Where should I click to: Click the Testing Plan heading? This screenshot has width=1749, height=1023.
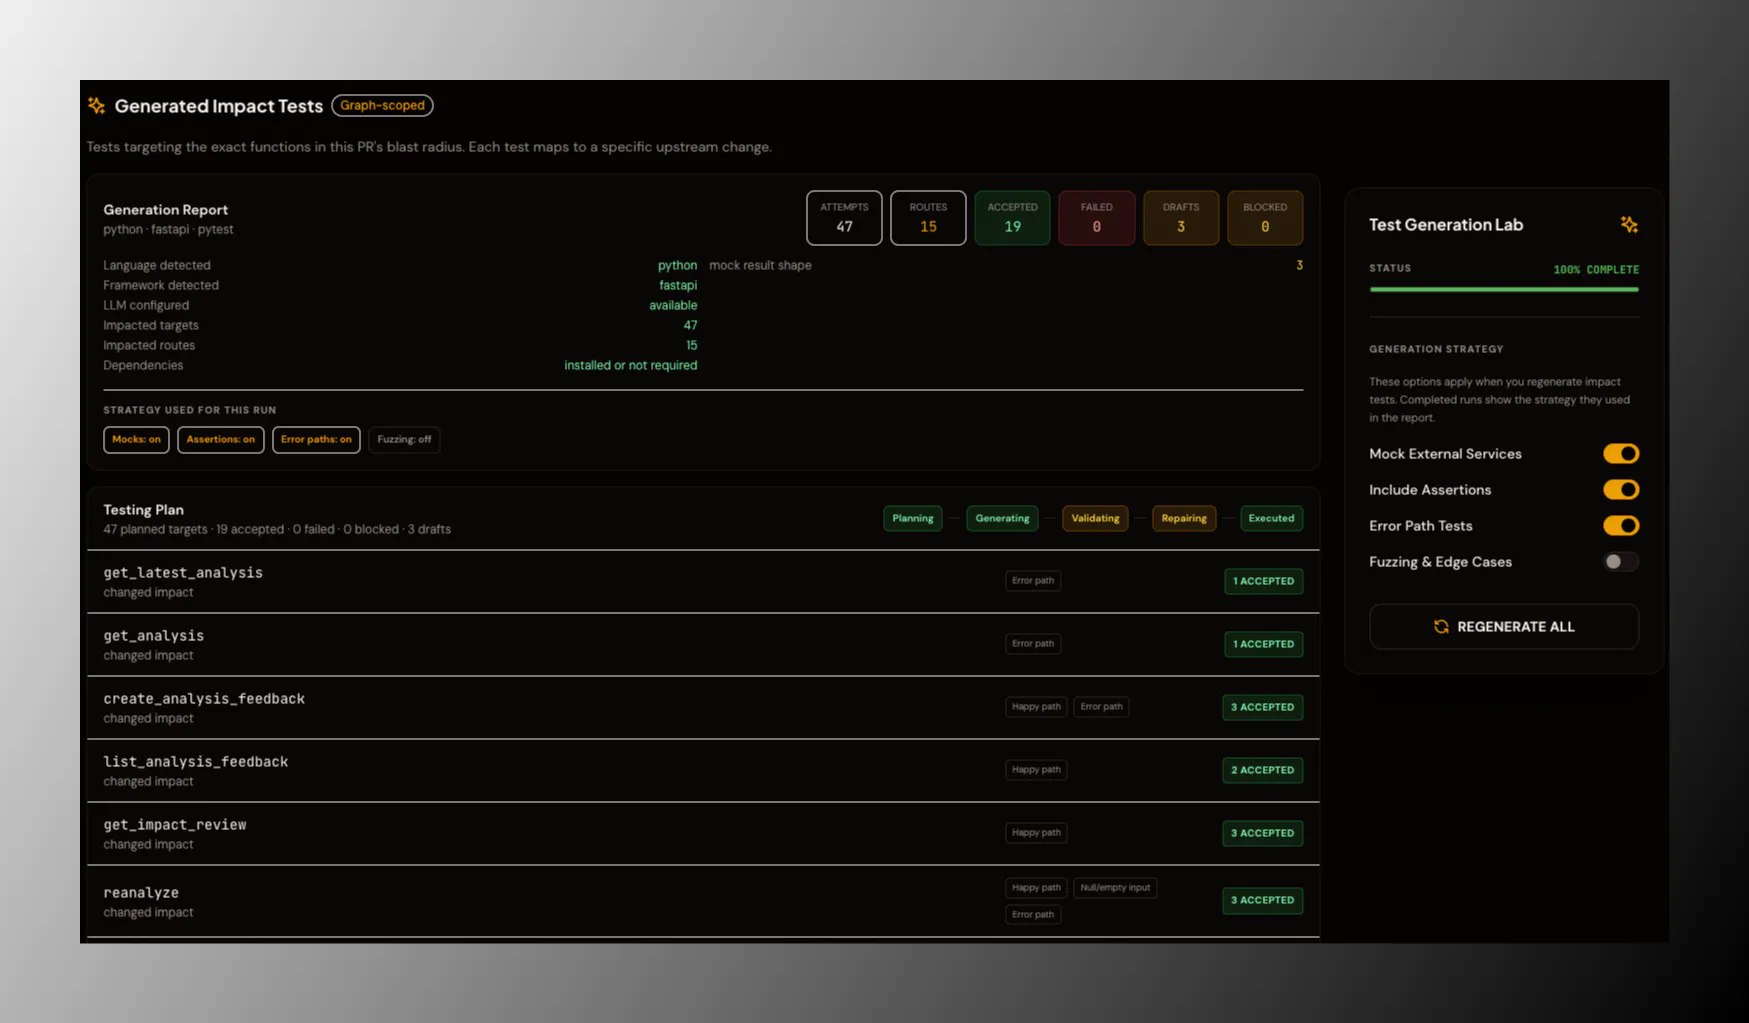143,510
